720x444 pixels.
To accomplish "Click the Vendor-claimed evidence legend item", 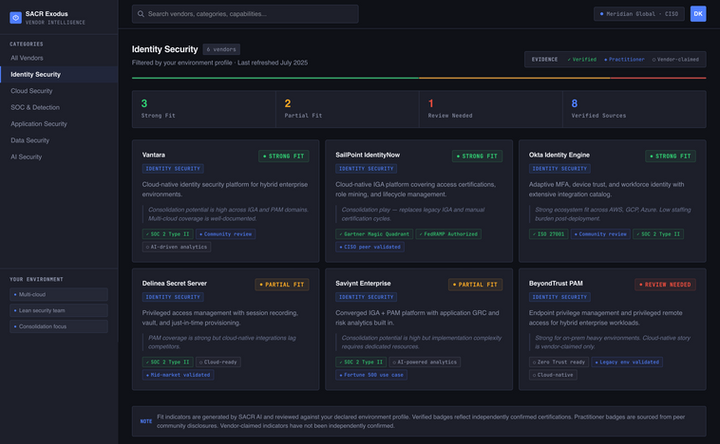I will pyautogui.click(x=675, y=60).
